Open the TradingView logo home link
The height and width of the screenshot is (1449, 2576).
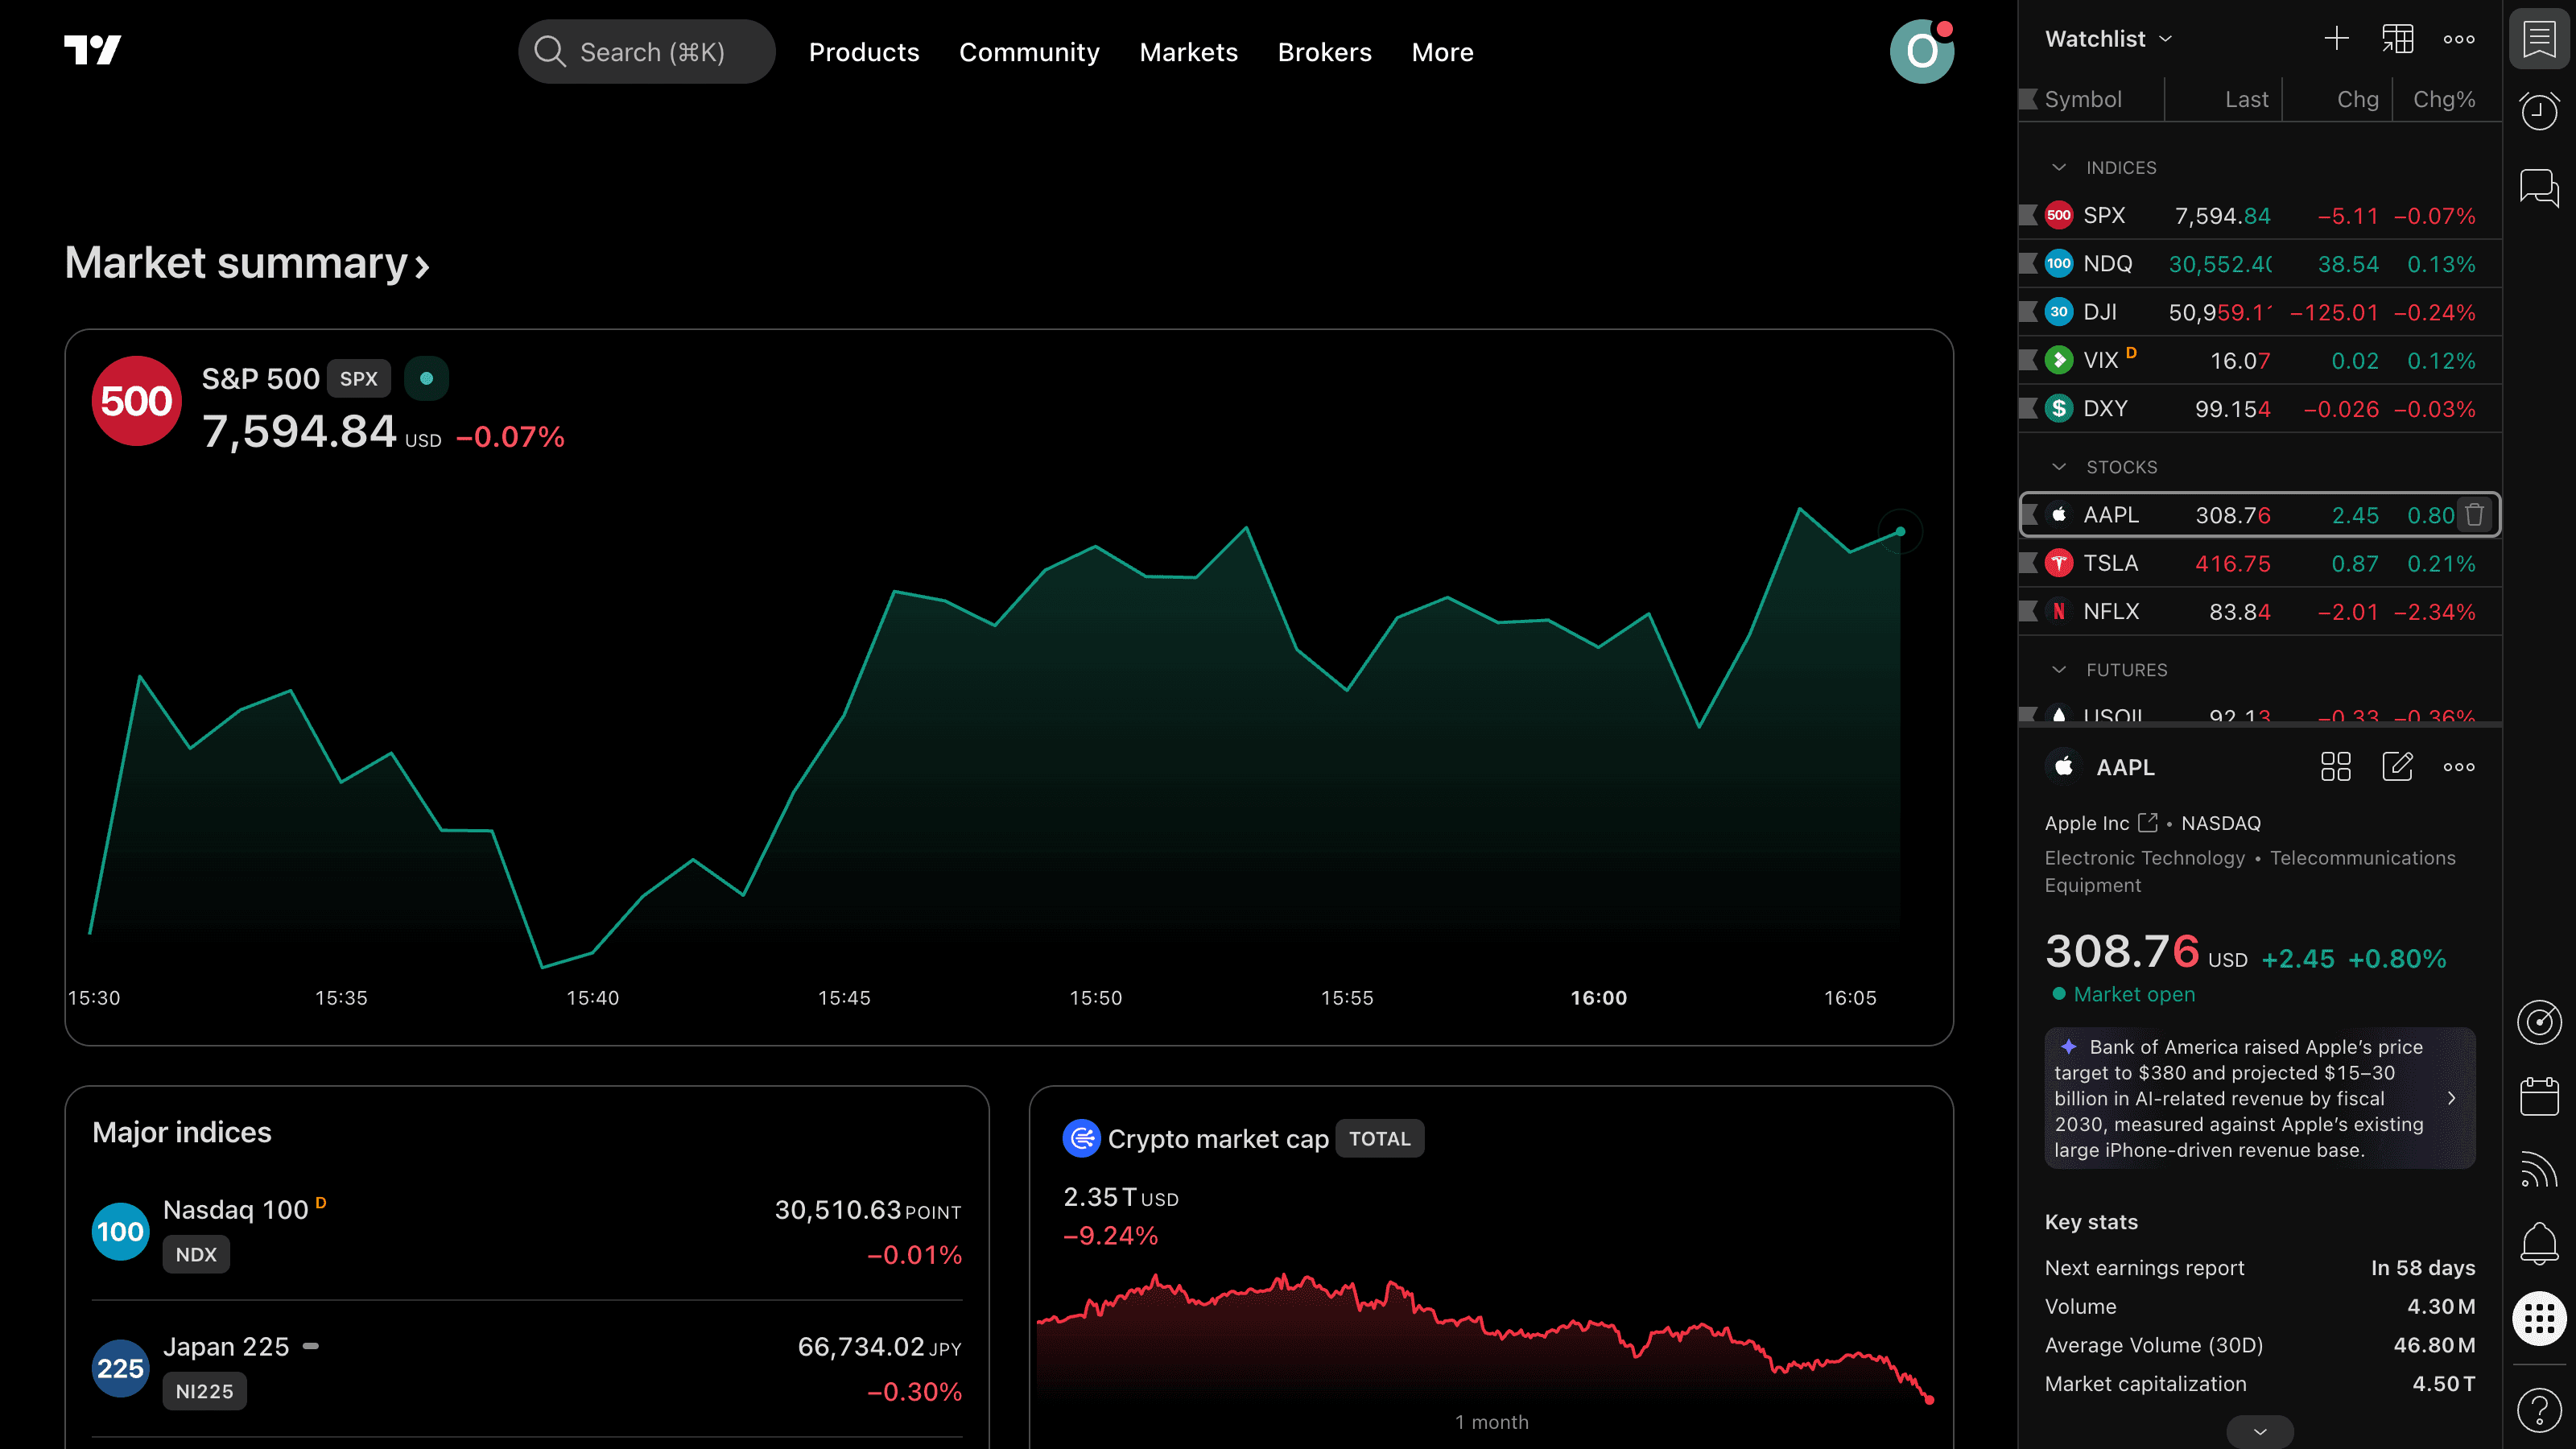point(93,50)
